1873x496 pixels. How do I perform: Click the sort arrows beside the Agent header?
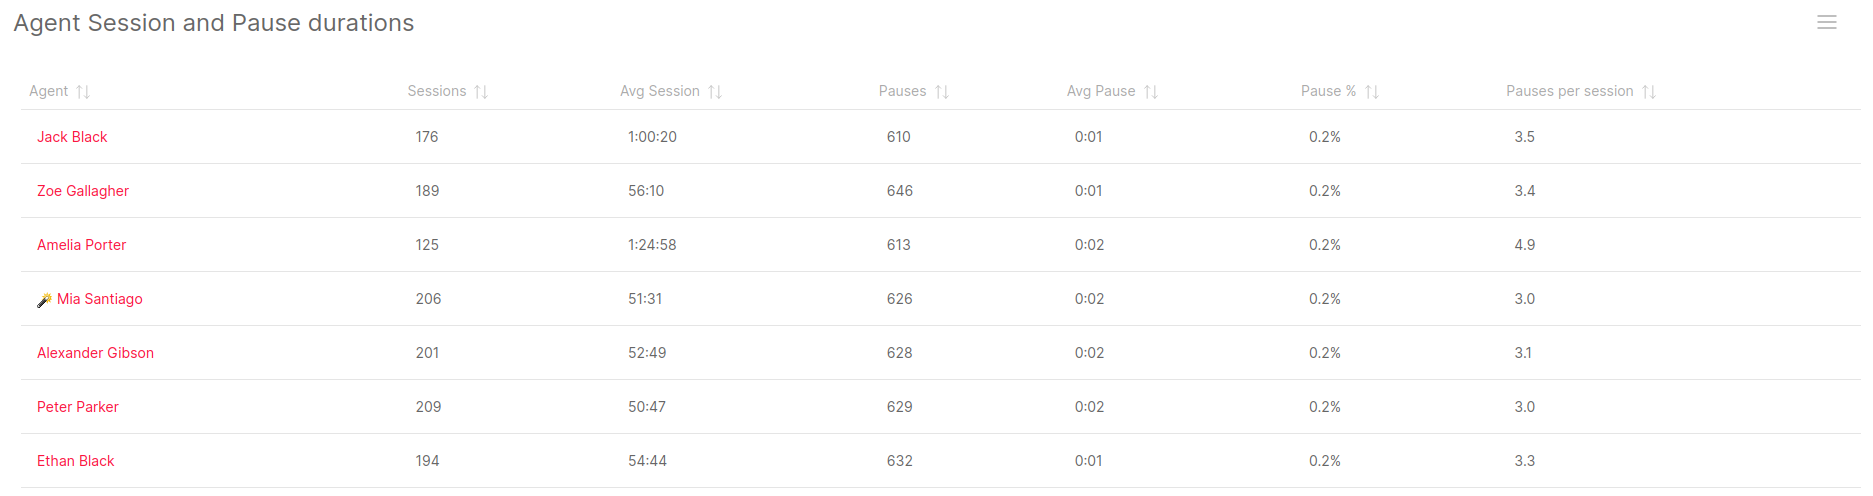coord(83,92)
